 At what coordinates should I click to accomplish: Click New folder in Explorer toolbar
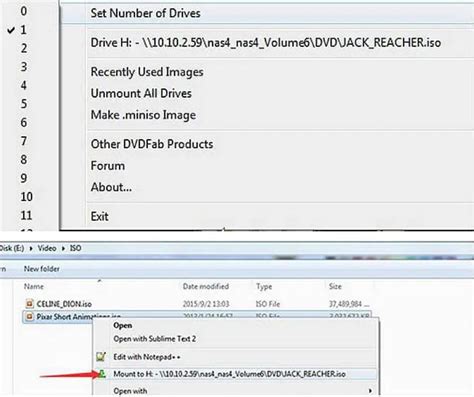coord(42,269)
